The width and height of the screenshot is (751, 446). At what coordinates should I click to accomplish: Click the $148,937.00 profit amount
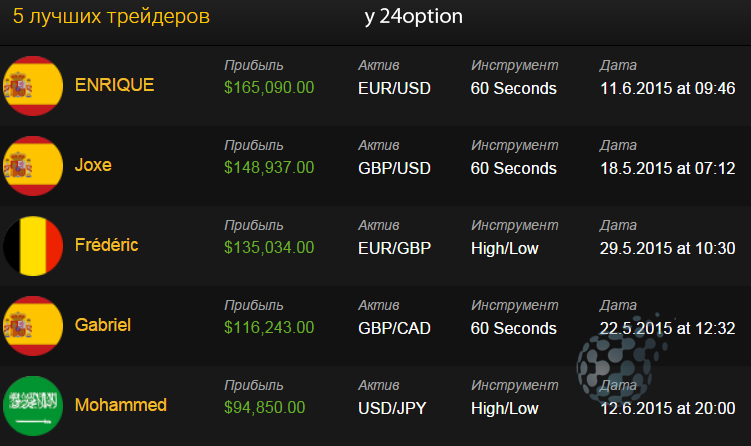(269, 167)
